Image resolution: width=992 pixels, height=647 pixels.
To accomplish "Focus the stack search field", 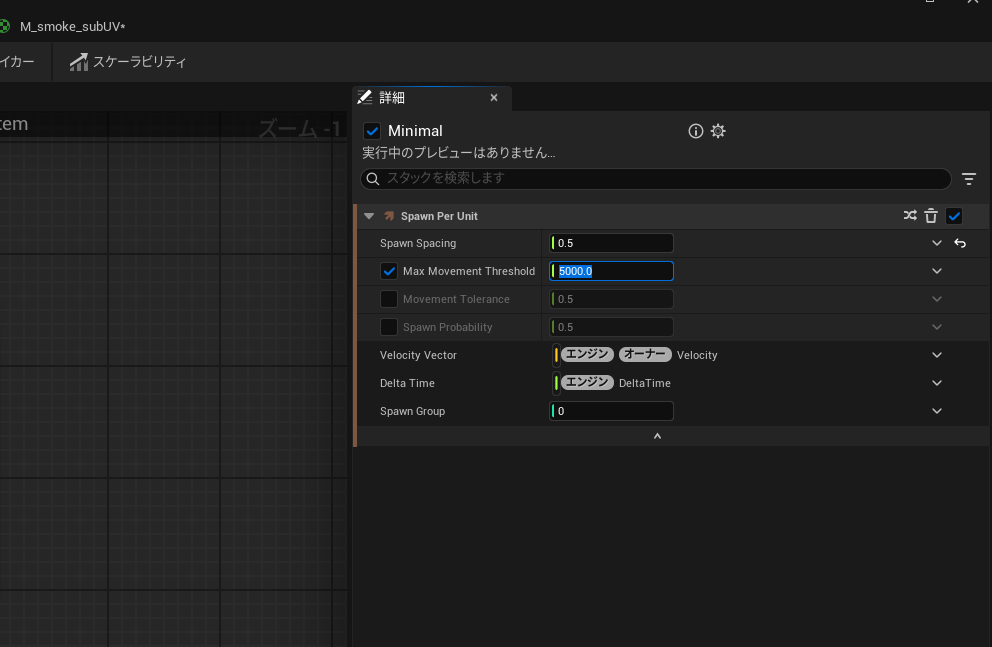I will click(x=655, y=179).
